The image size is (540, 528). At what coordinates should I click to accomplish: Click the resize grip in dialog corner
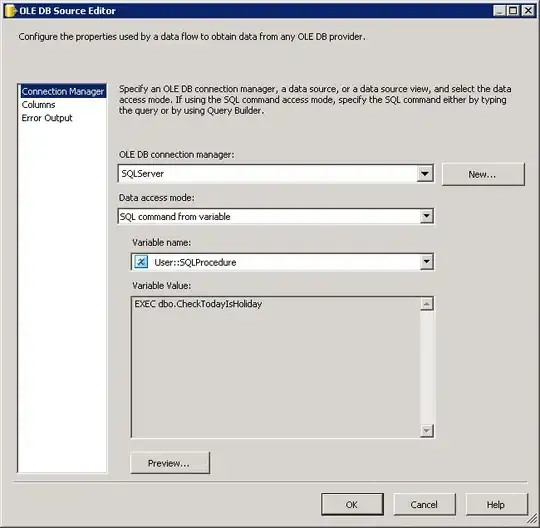tap(532, 518)
